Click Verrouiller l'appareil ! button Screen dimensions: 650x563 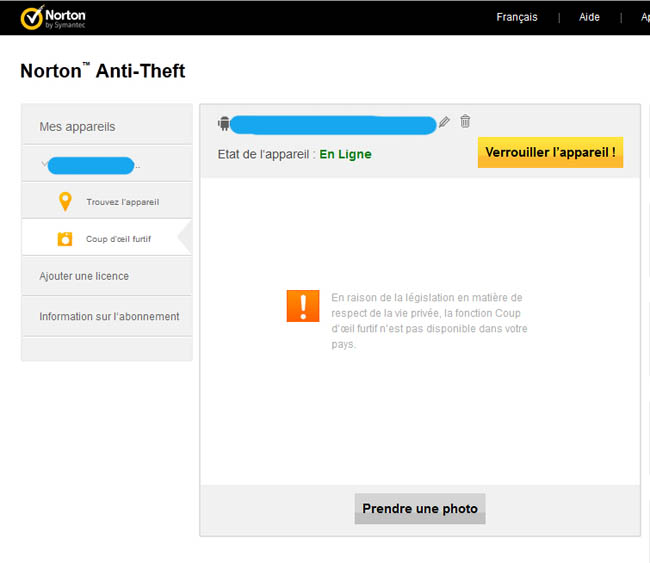(x=550, y=153)
